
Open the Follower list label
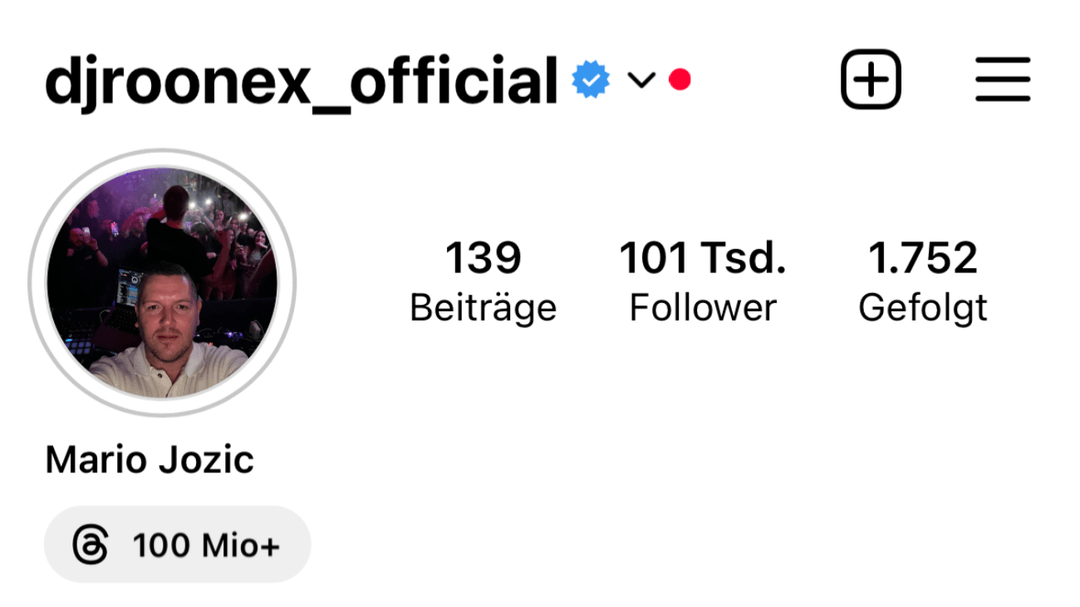click(x=703, y=307)
